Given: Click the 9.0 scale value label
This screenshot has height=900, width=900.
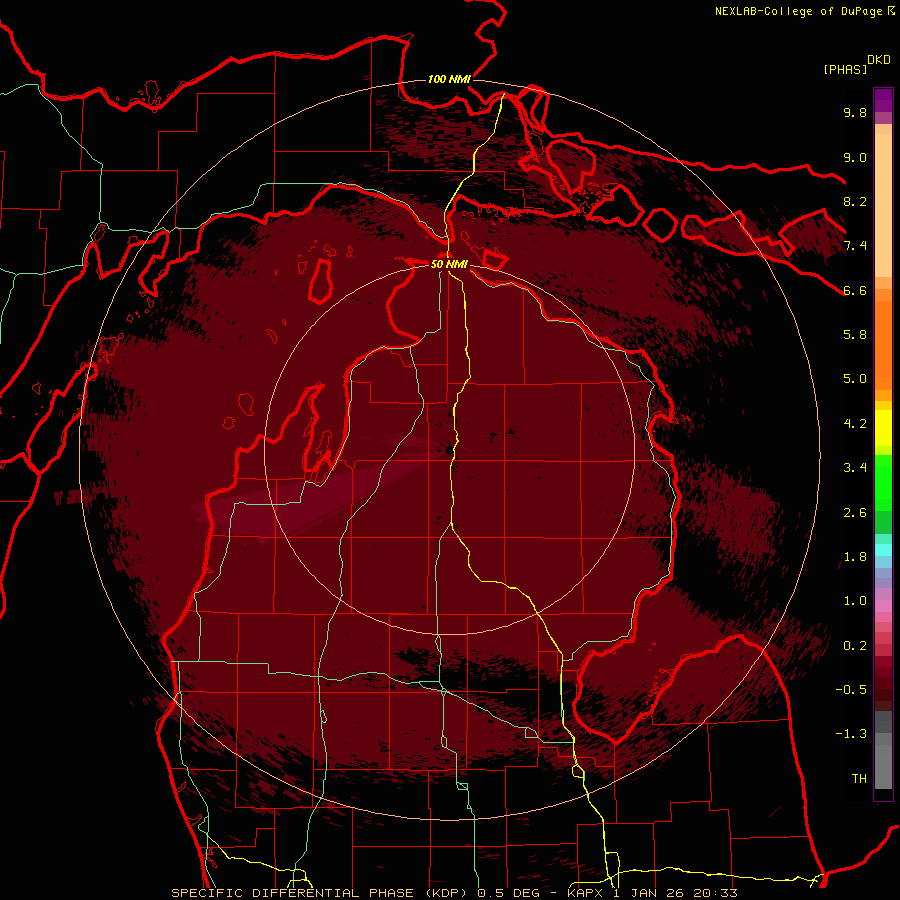Looking at the screenshot, I should pyautogui.click(x=855, y=157).
